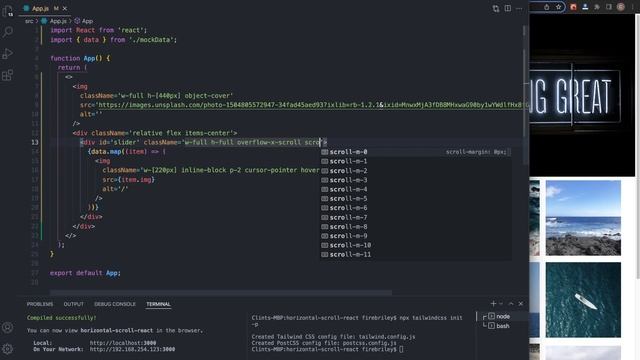Click the Open Changes icon in editor toolbar
The image size is (640, 360).
[x=496, y=8]
